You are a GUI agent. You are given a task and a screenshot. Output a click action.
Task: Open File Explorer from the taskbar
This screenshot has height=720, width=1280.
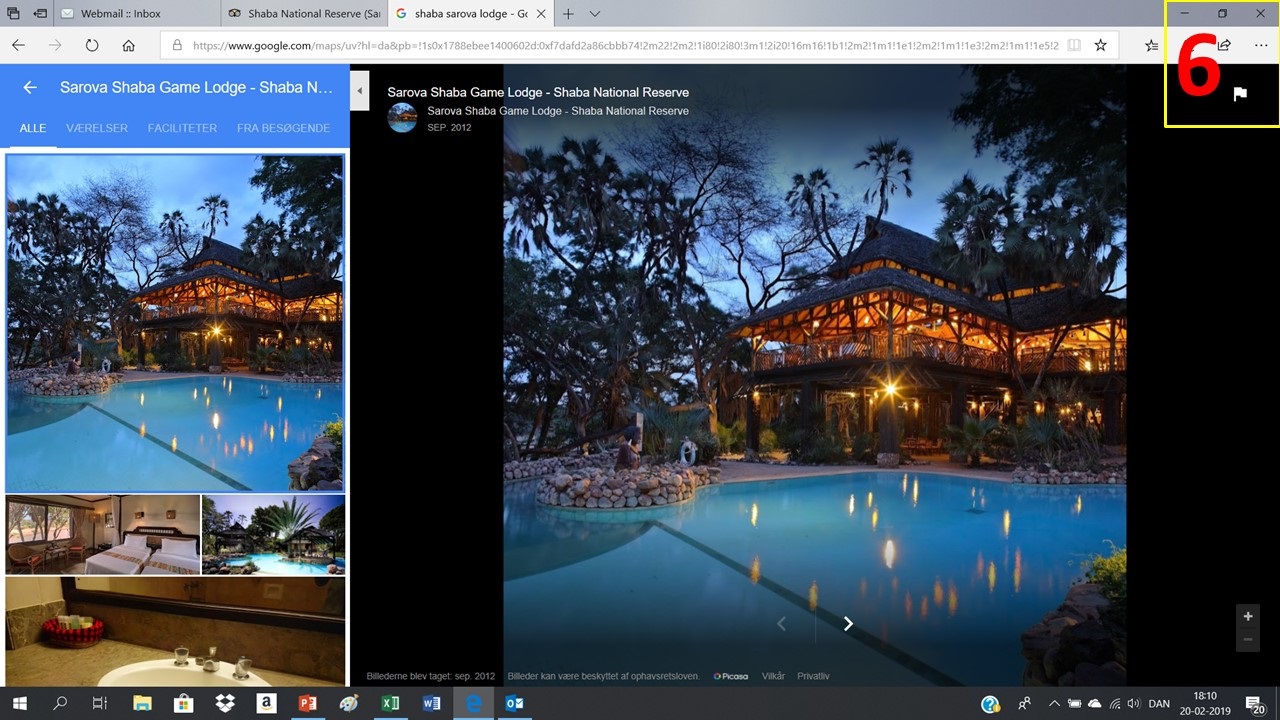(x=142, y=704)
